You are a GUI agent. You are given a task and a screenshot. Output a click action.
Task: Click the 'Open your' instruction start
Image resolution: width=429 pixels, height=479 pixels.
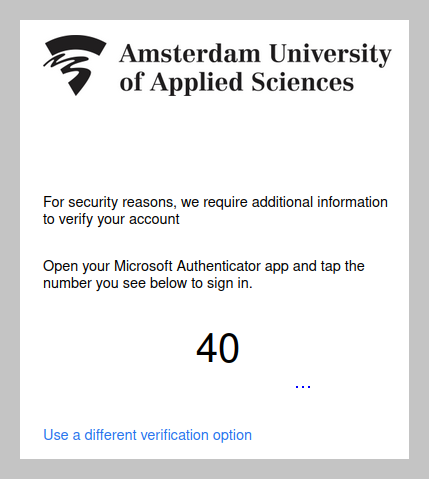coord(77,267)
